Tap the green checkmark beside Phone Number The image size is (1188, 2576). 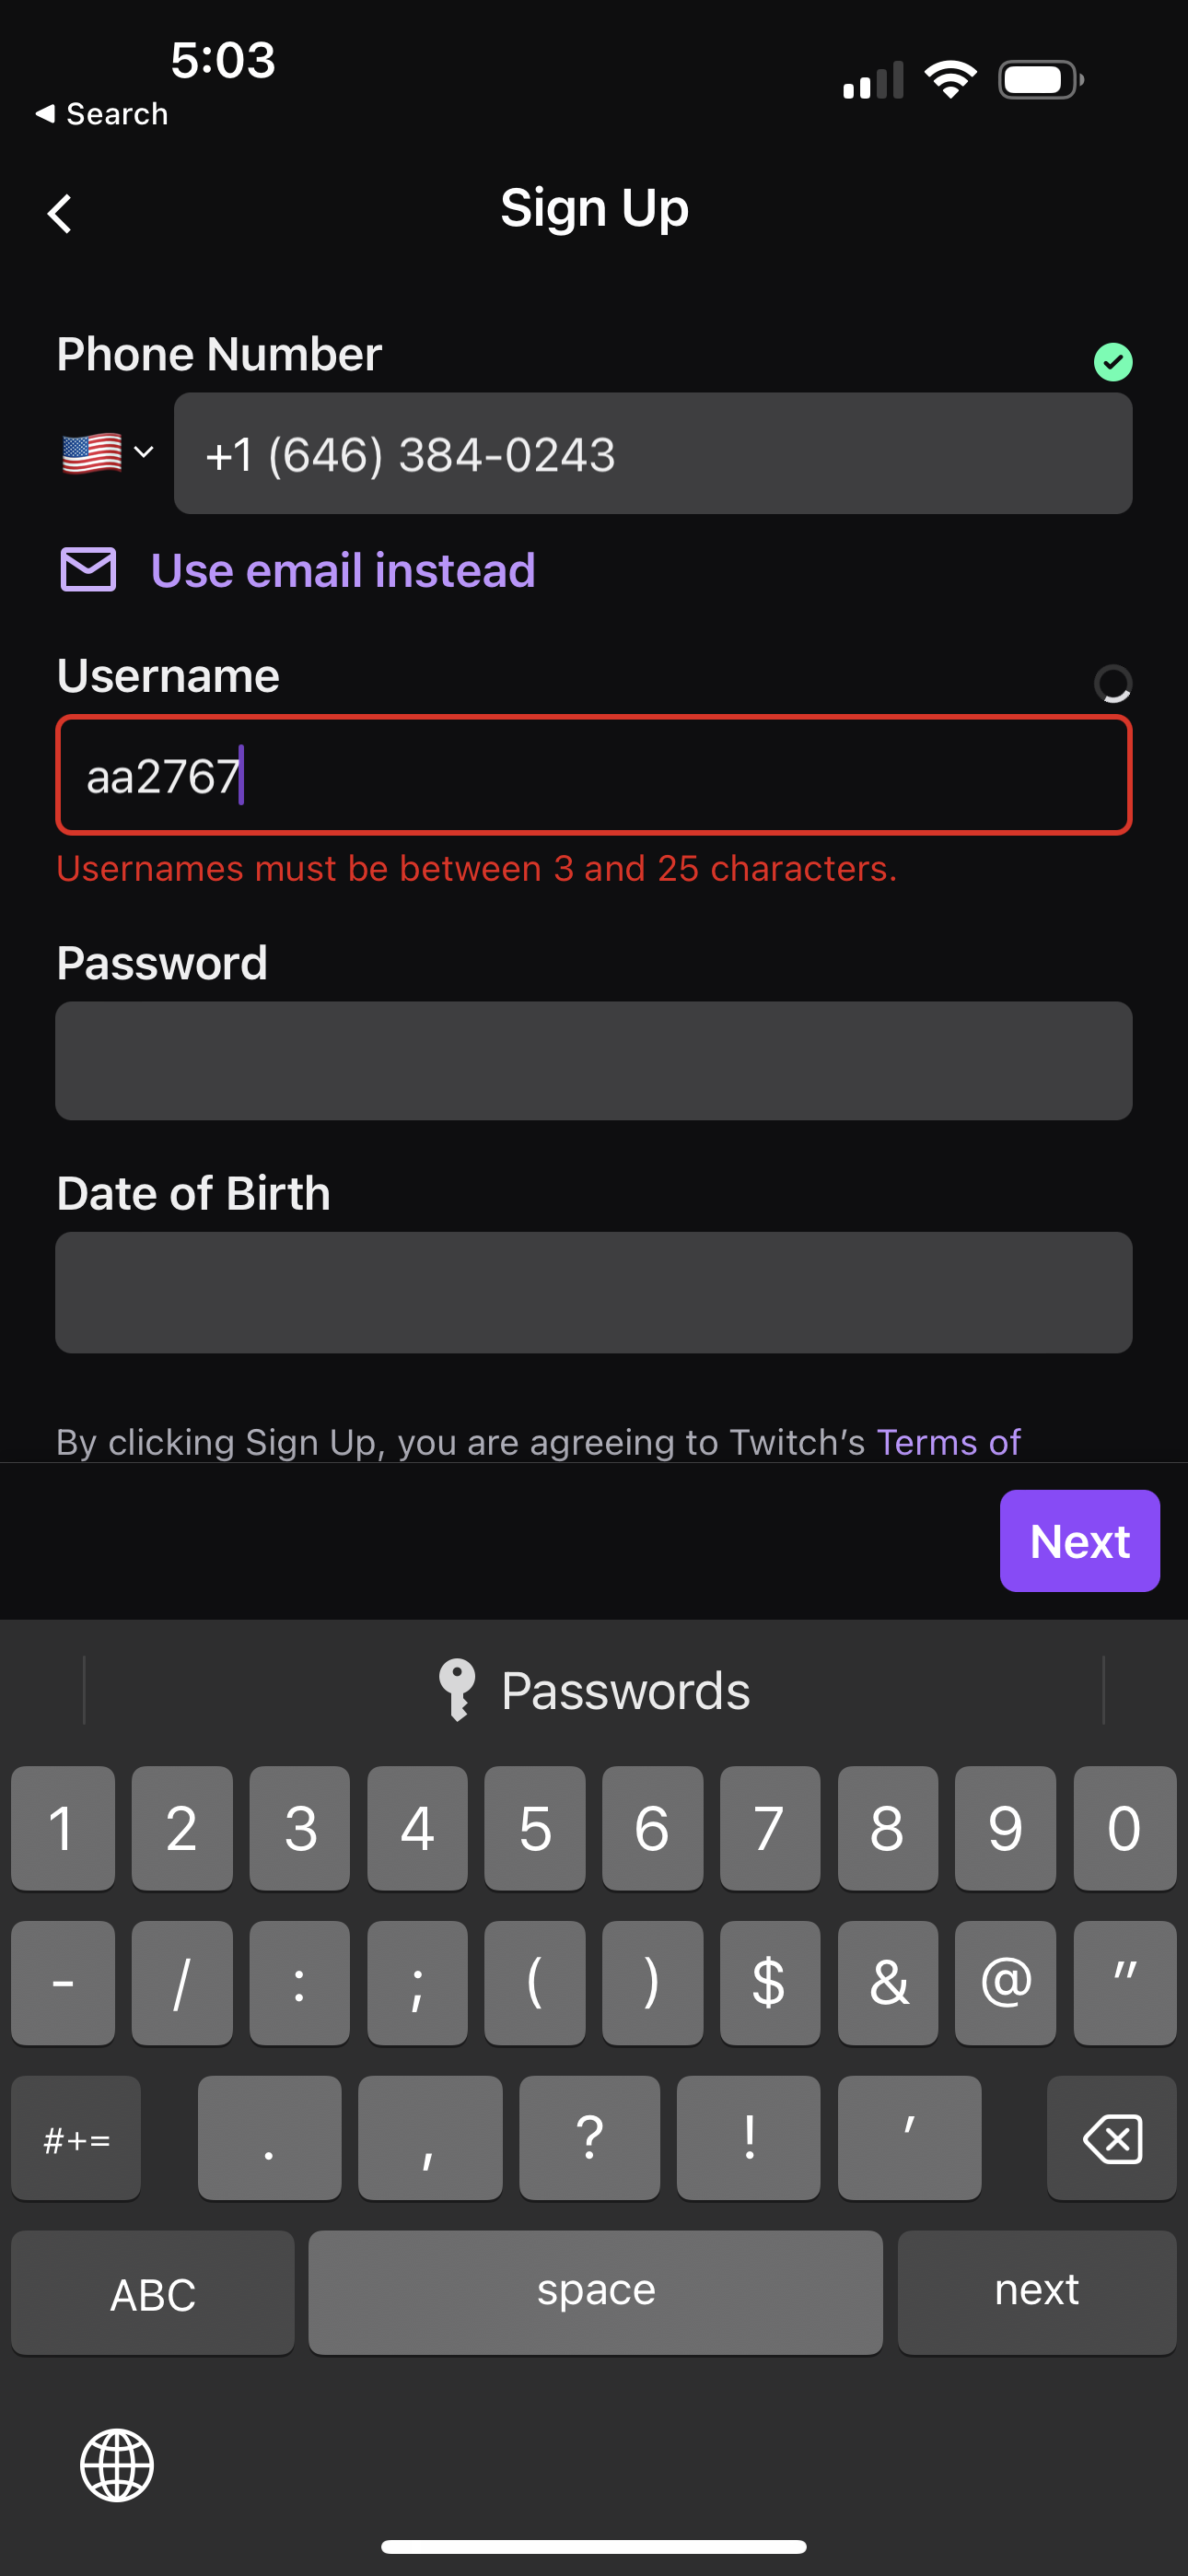tap(1114, 362)
